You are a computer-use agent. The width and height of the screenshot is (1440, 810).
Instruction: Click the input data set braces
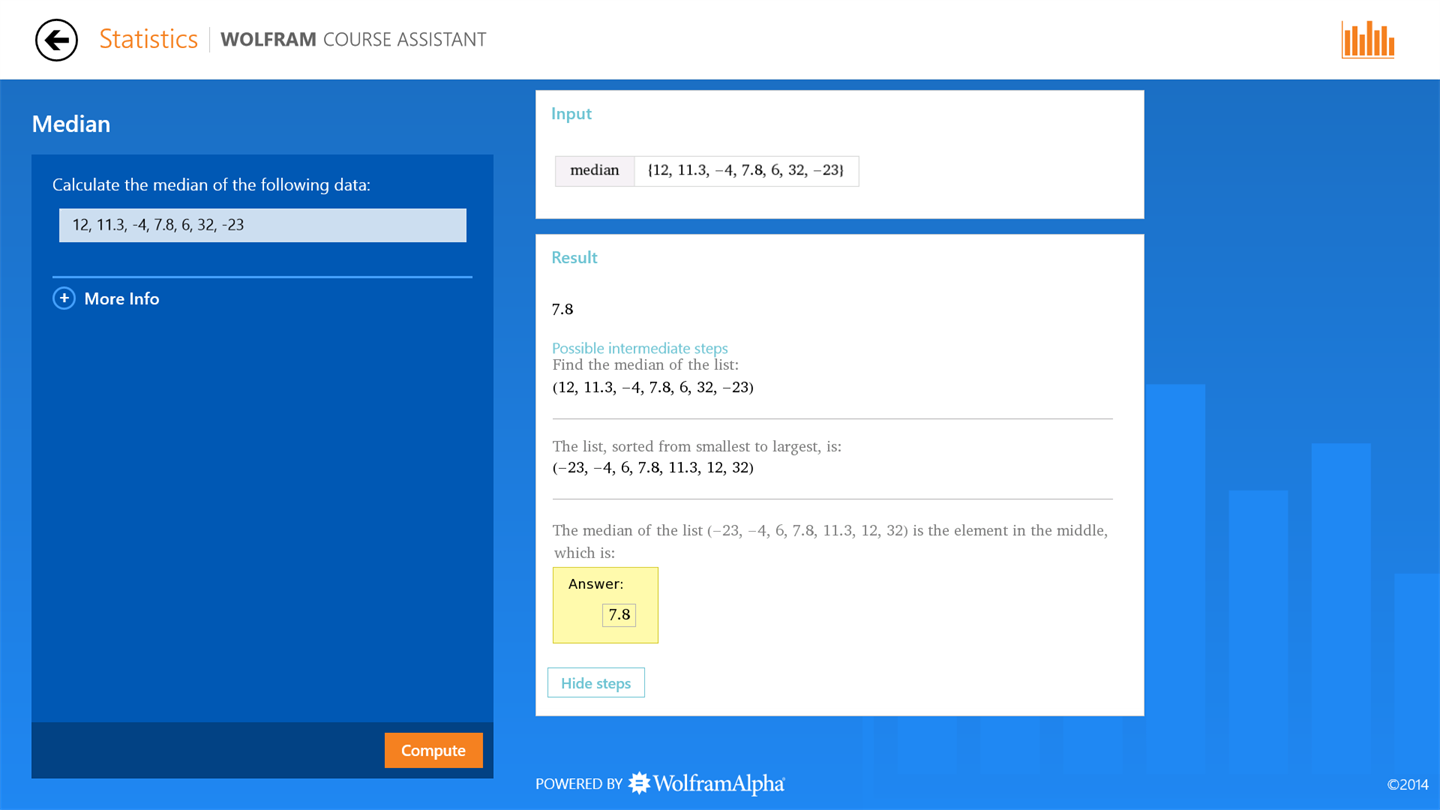pos(746,171)
